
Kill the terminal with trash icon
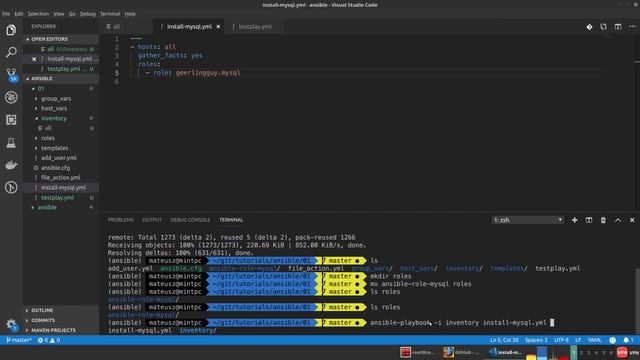coord(603,220)
